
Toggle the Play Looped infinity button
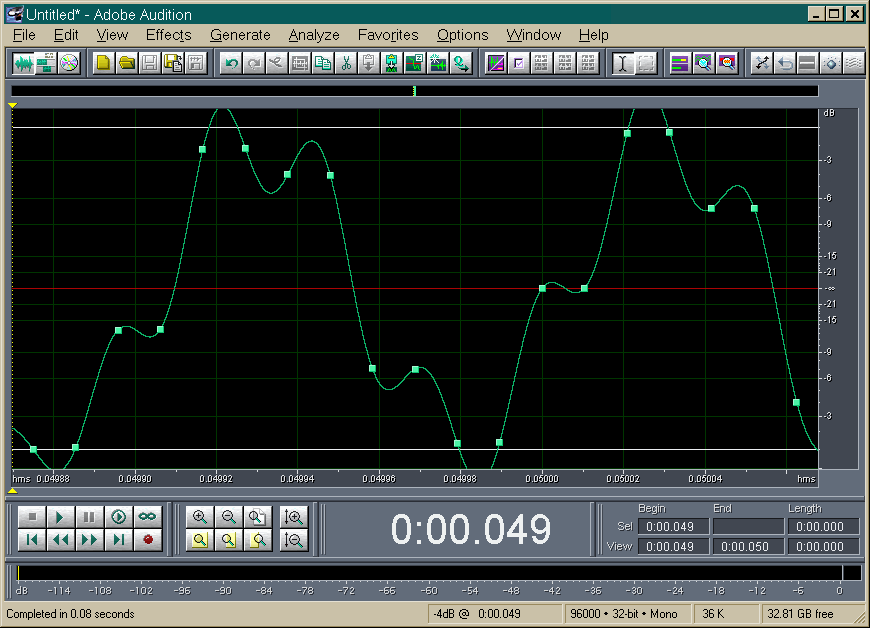[x=147, y=517]
